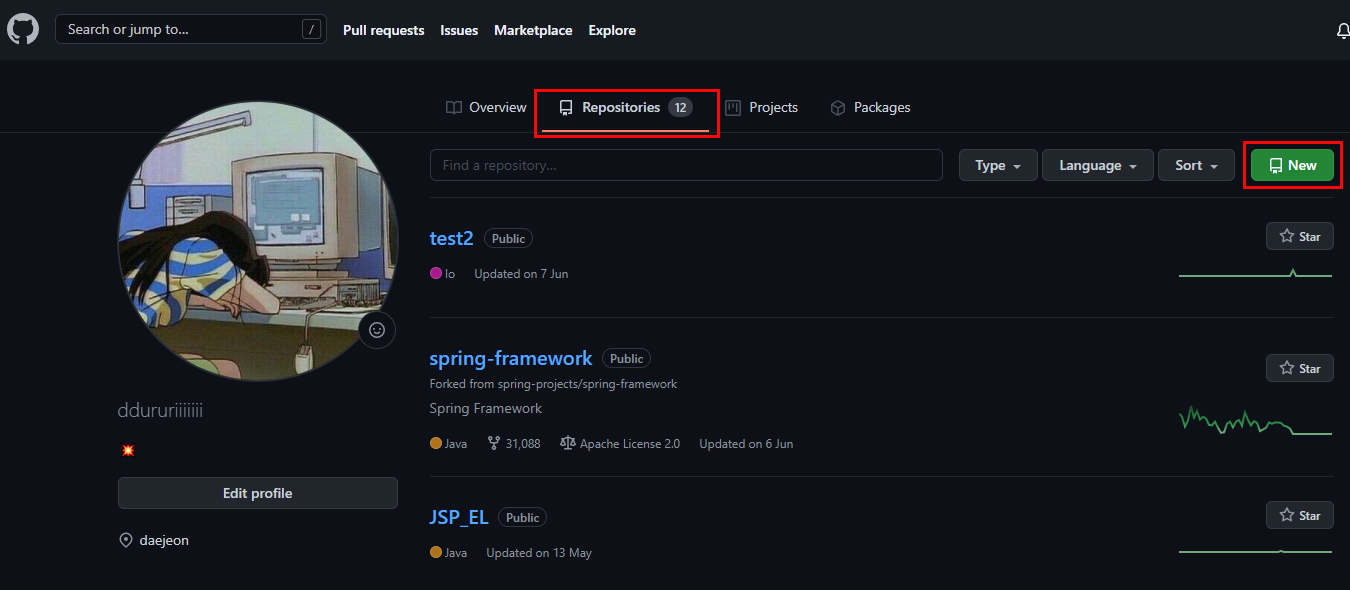
Task: Switch to the Packages tab
Action: [870, 107]
